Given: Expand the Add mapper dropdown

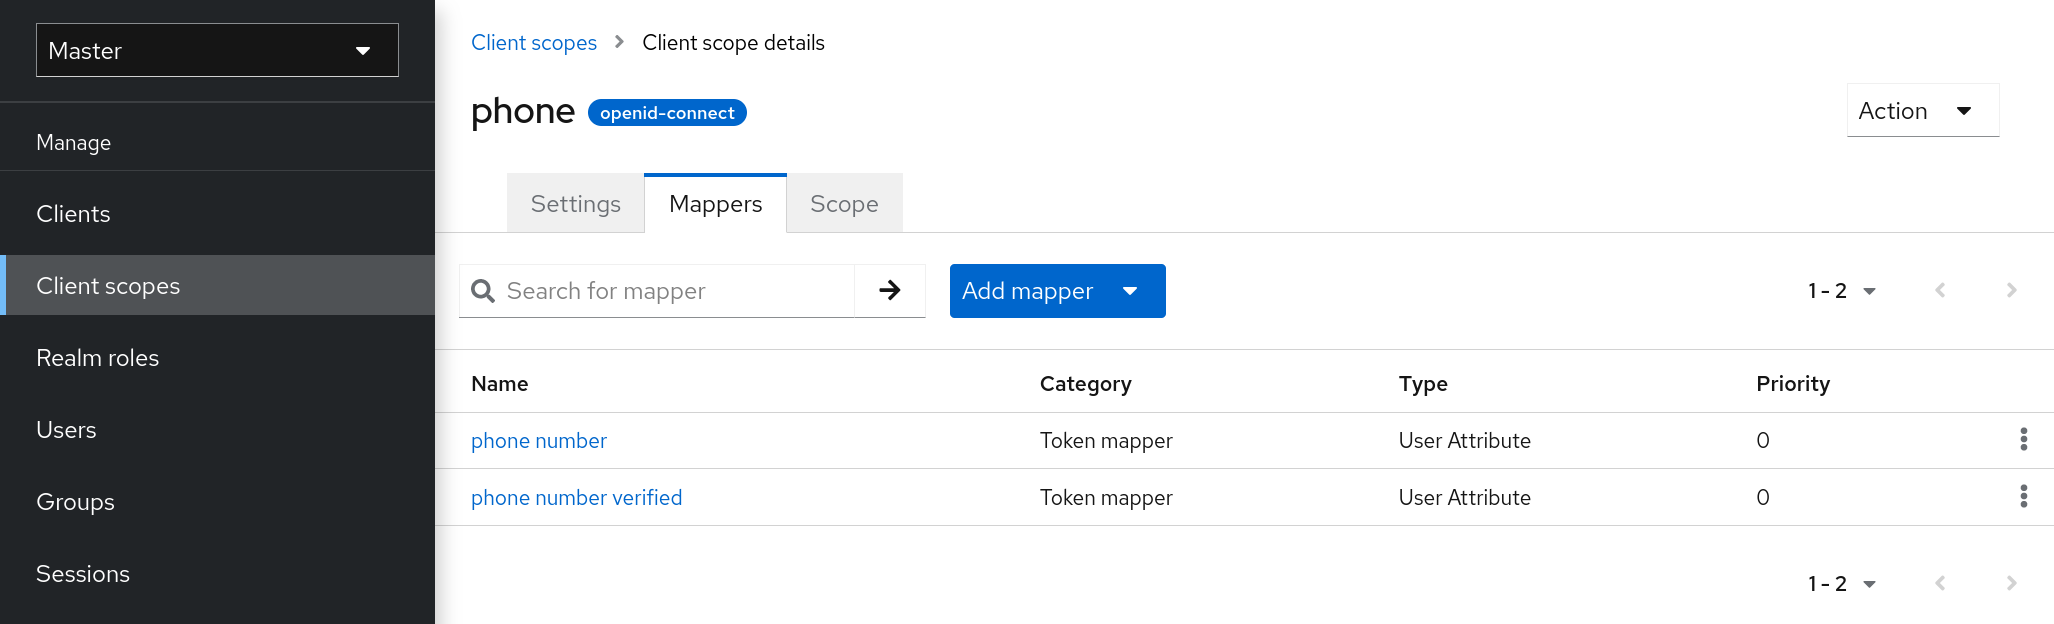Looking at the screenshot, I should (1057, 291).
